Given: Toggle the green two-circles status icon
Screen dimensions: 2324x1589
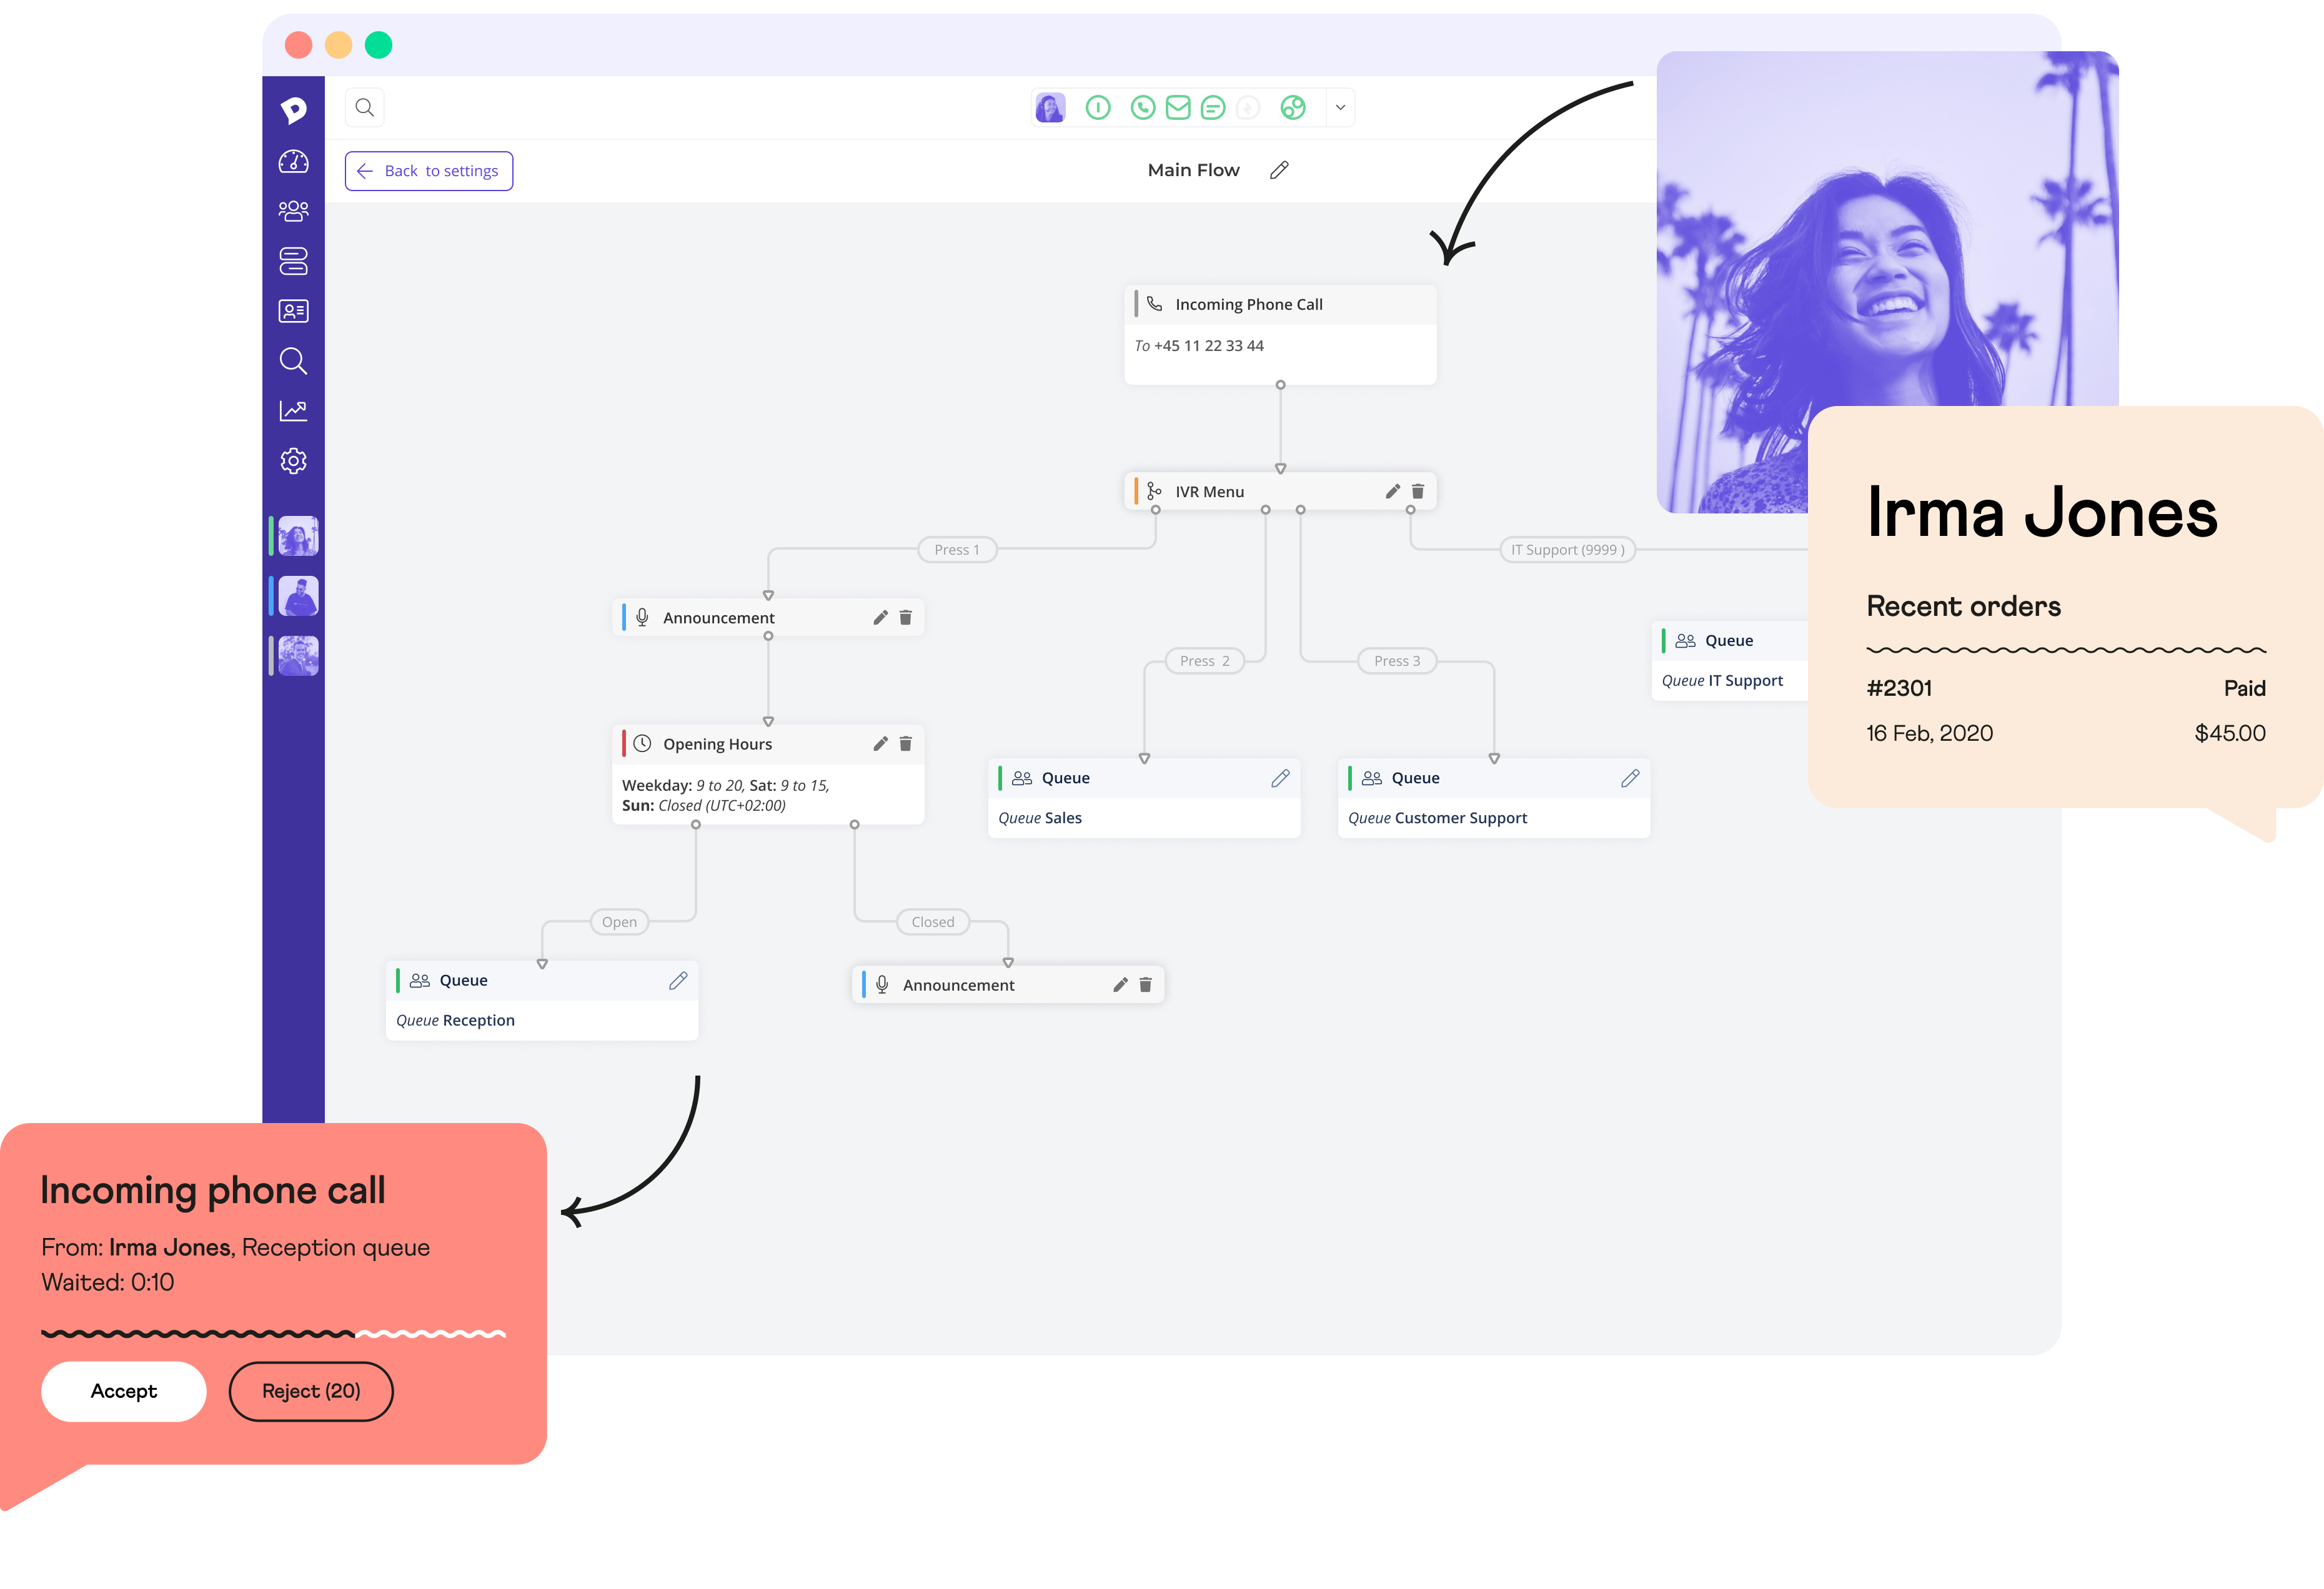Looking at the screenshot, I should (1293, 107).
